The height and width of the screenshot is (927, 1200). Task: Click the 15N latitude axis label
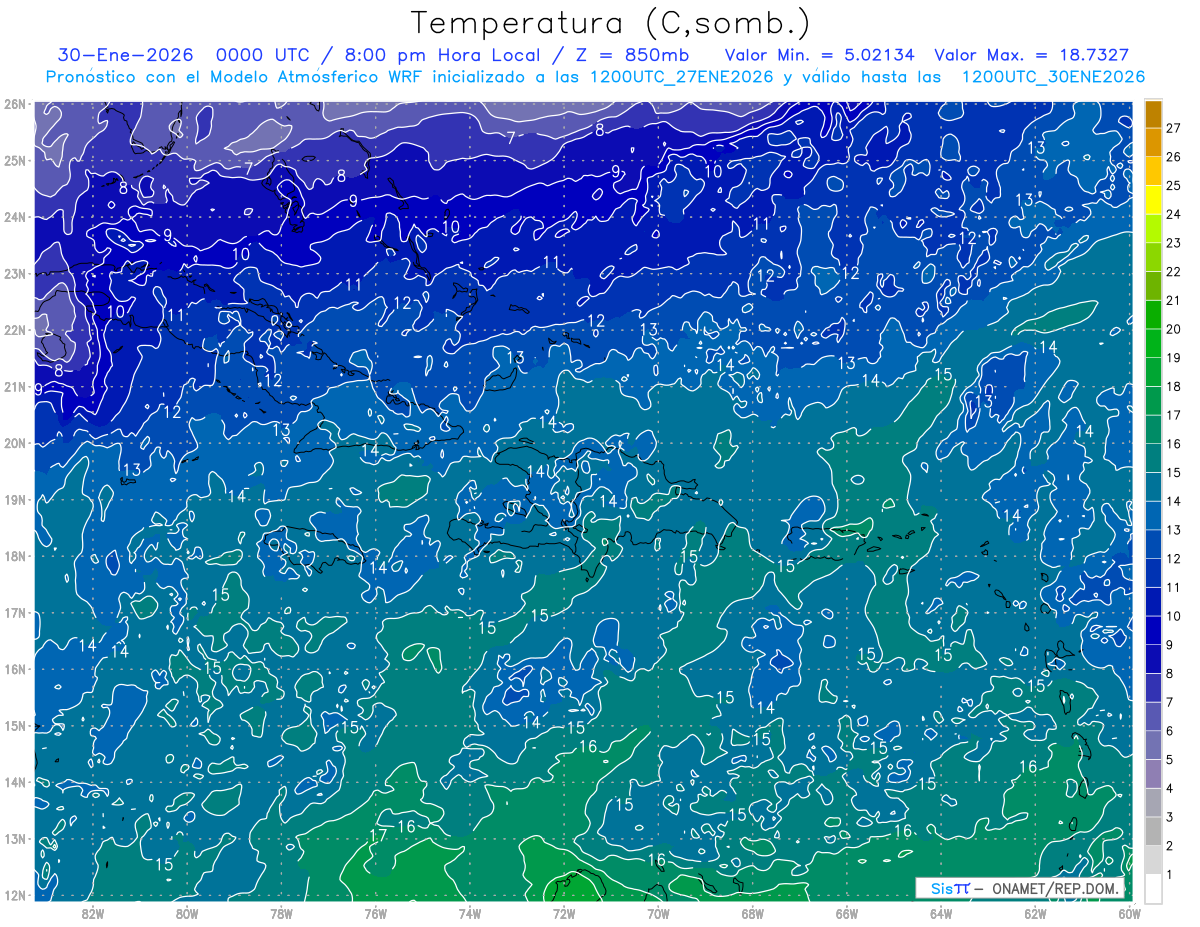point(14,725)
